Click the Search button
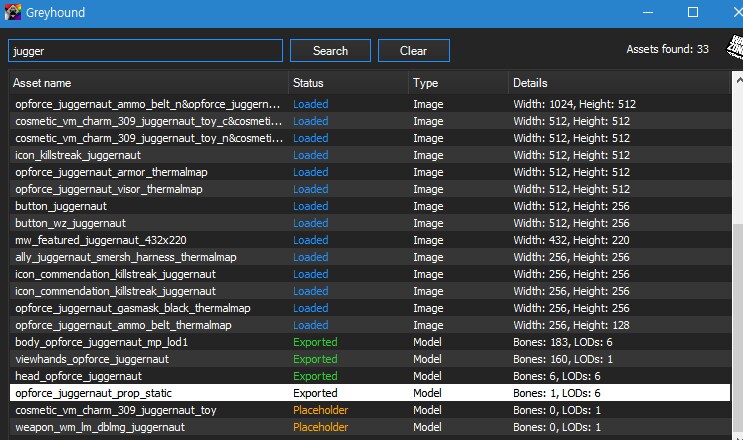The image size is (743, 440). point(330,51)
